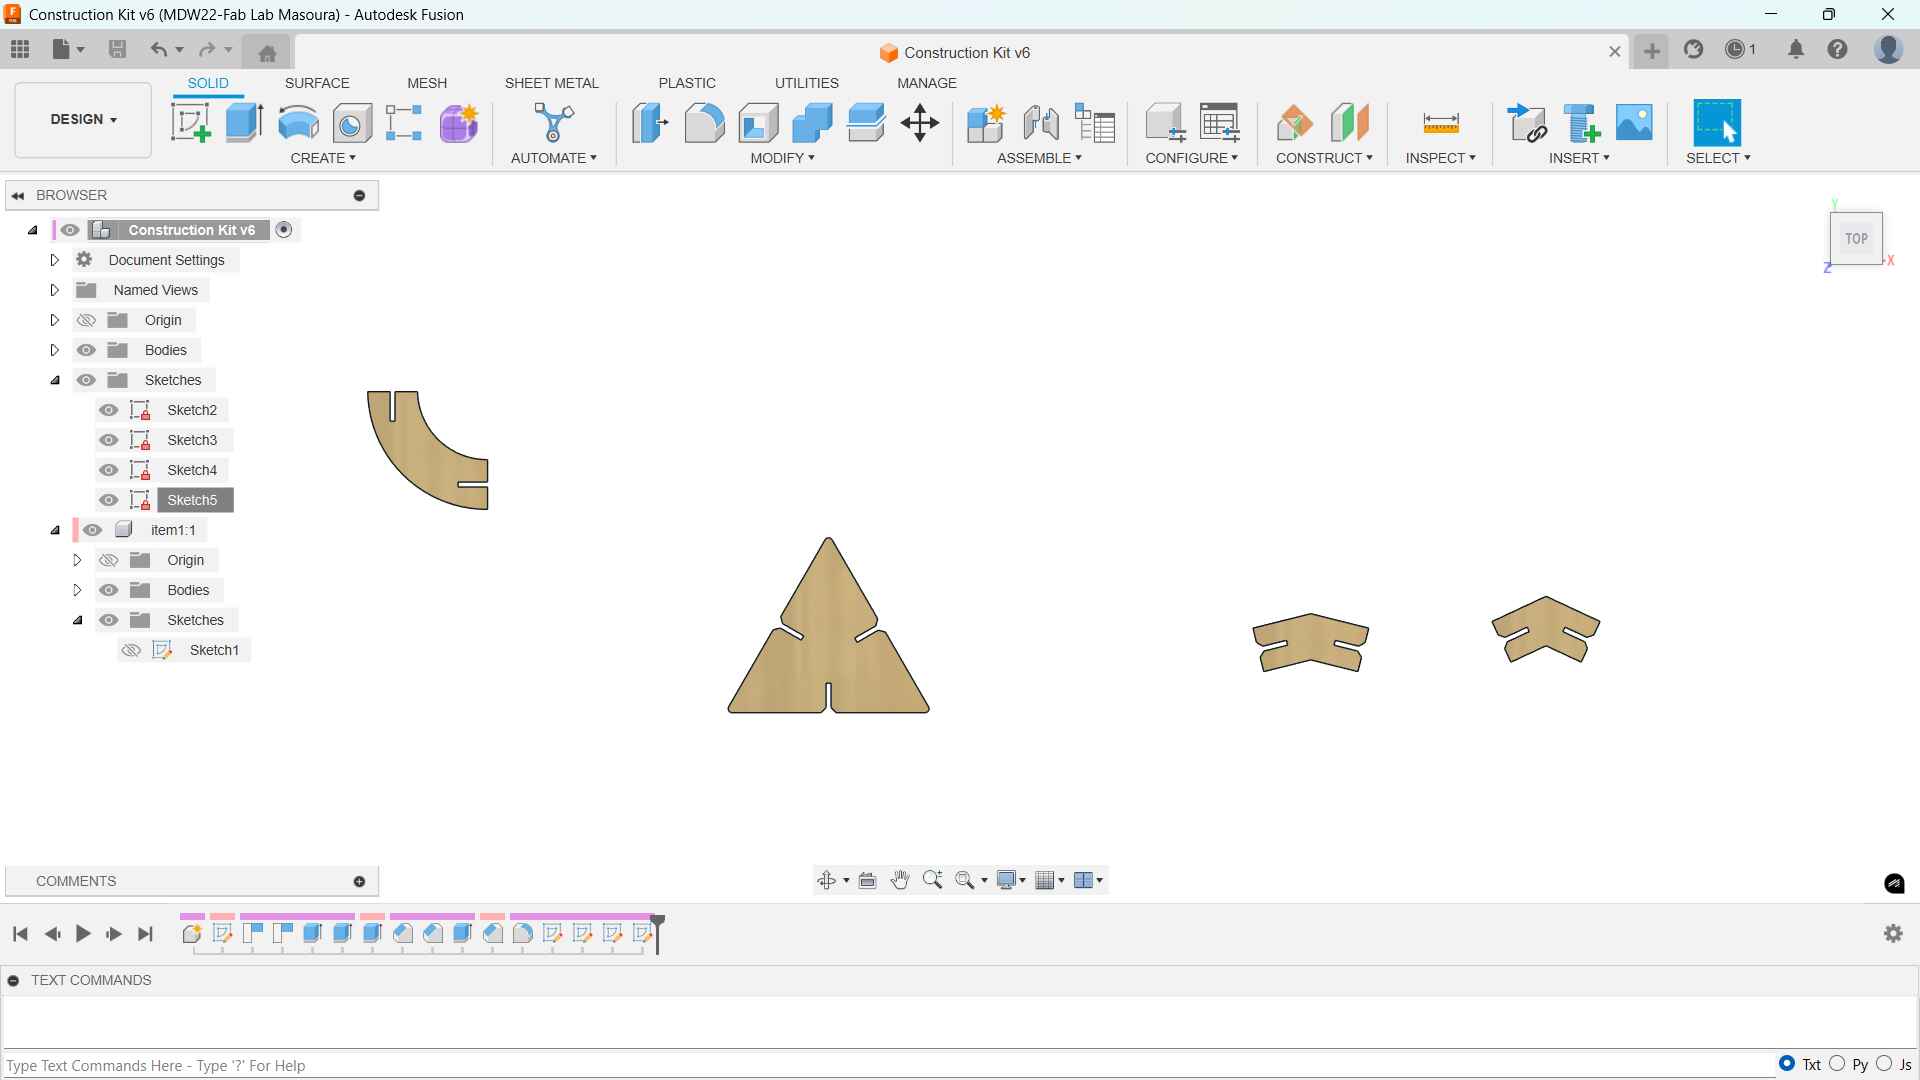Click the Offset Plane construct icon
Image resolution: width=1920 pixels, height=1080 pixels.
(1295, 123)
